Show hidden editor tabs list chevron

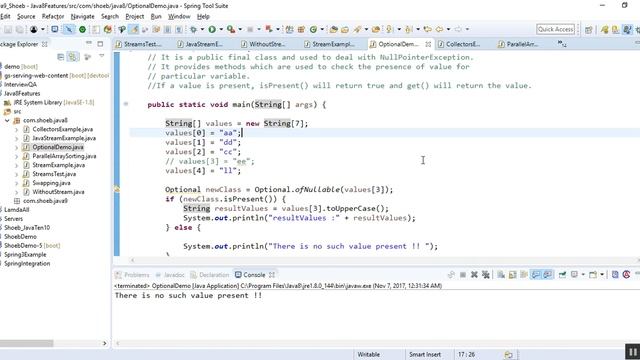tap(562, 44)
